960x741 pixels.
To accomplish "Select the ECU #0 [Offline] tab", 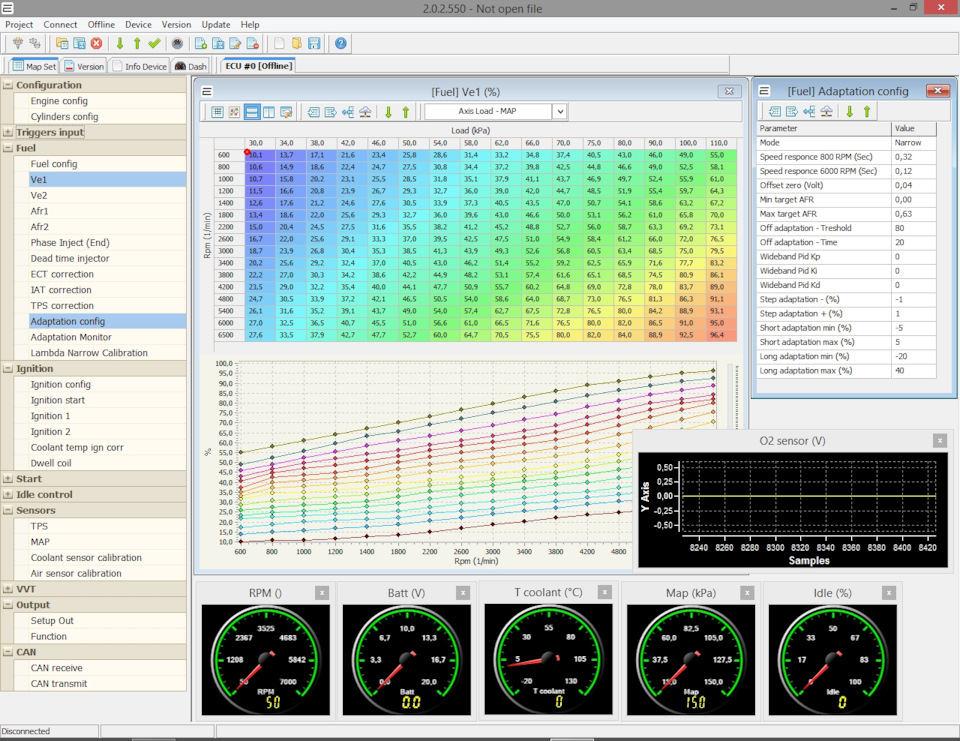I will click(x=258, y=66).
